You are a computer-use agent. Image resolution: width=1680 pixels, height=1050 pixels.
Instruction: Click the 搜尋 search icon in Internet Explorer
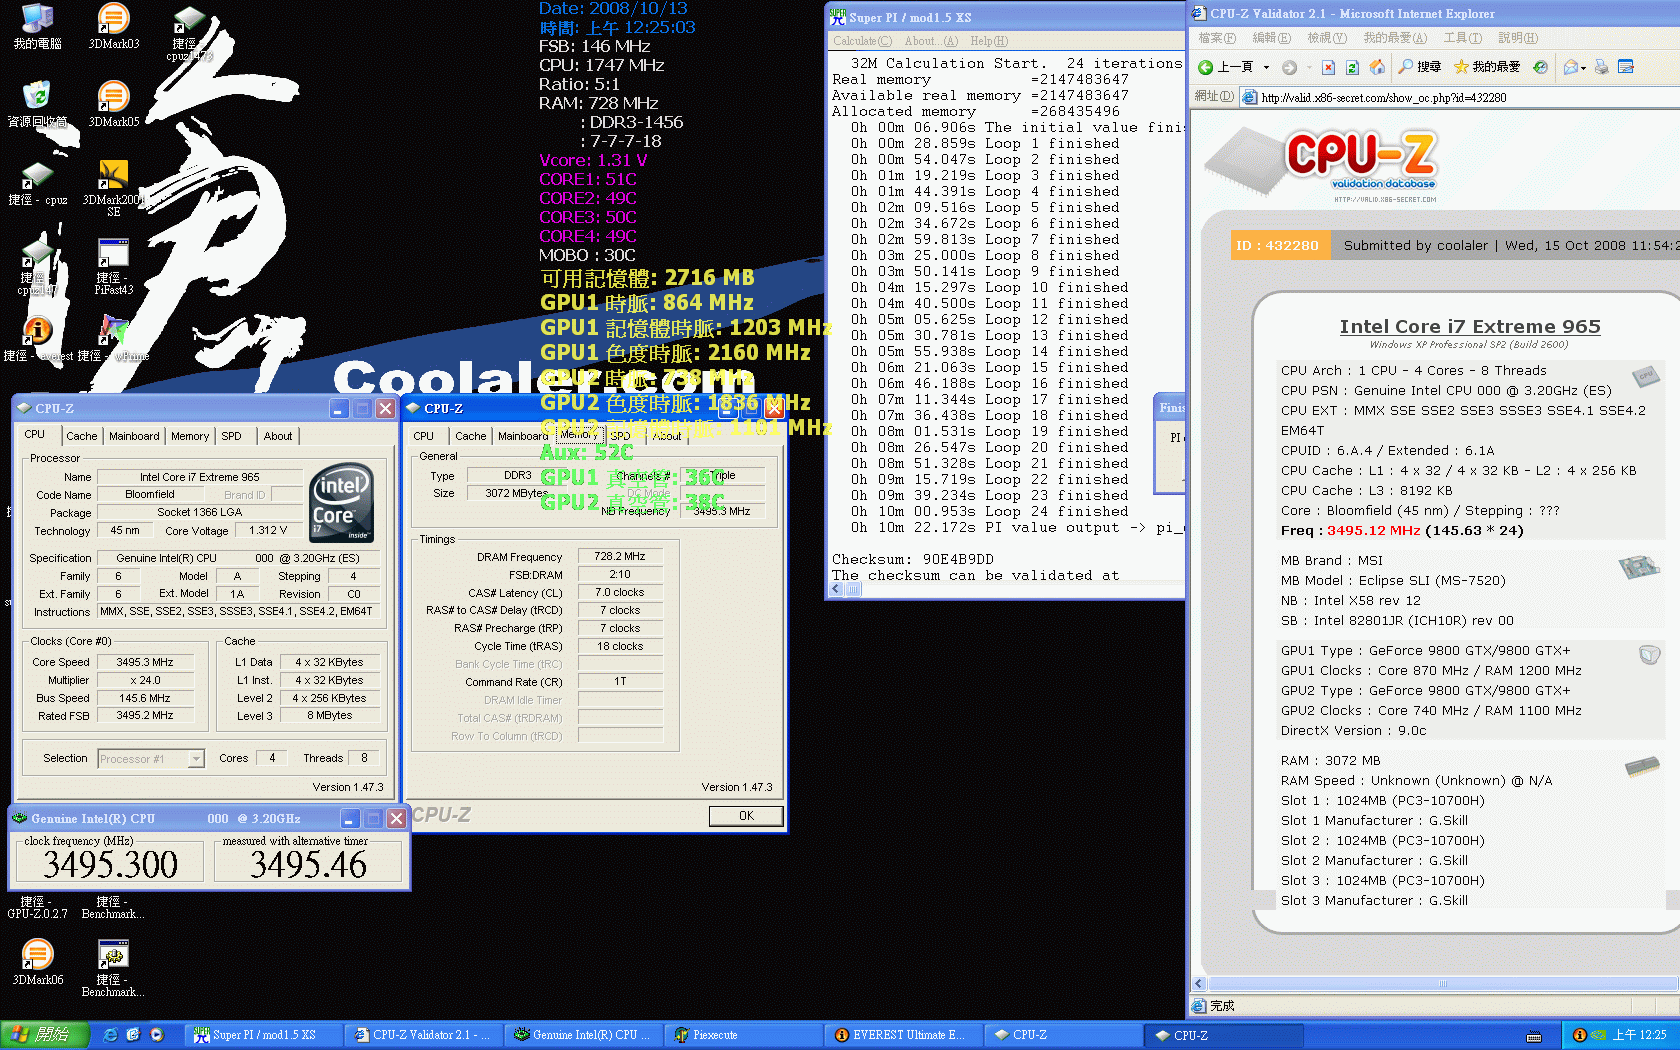1420,67
